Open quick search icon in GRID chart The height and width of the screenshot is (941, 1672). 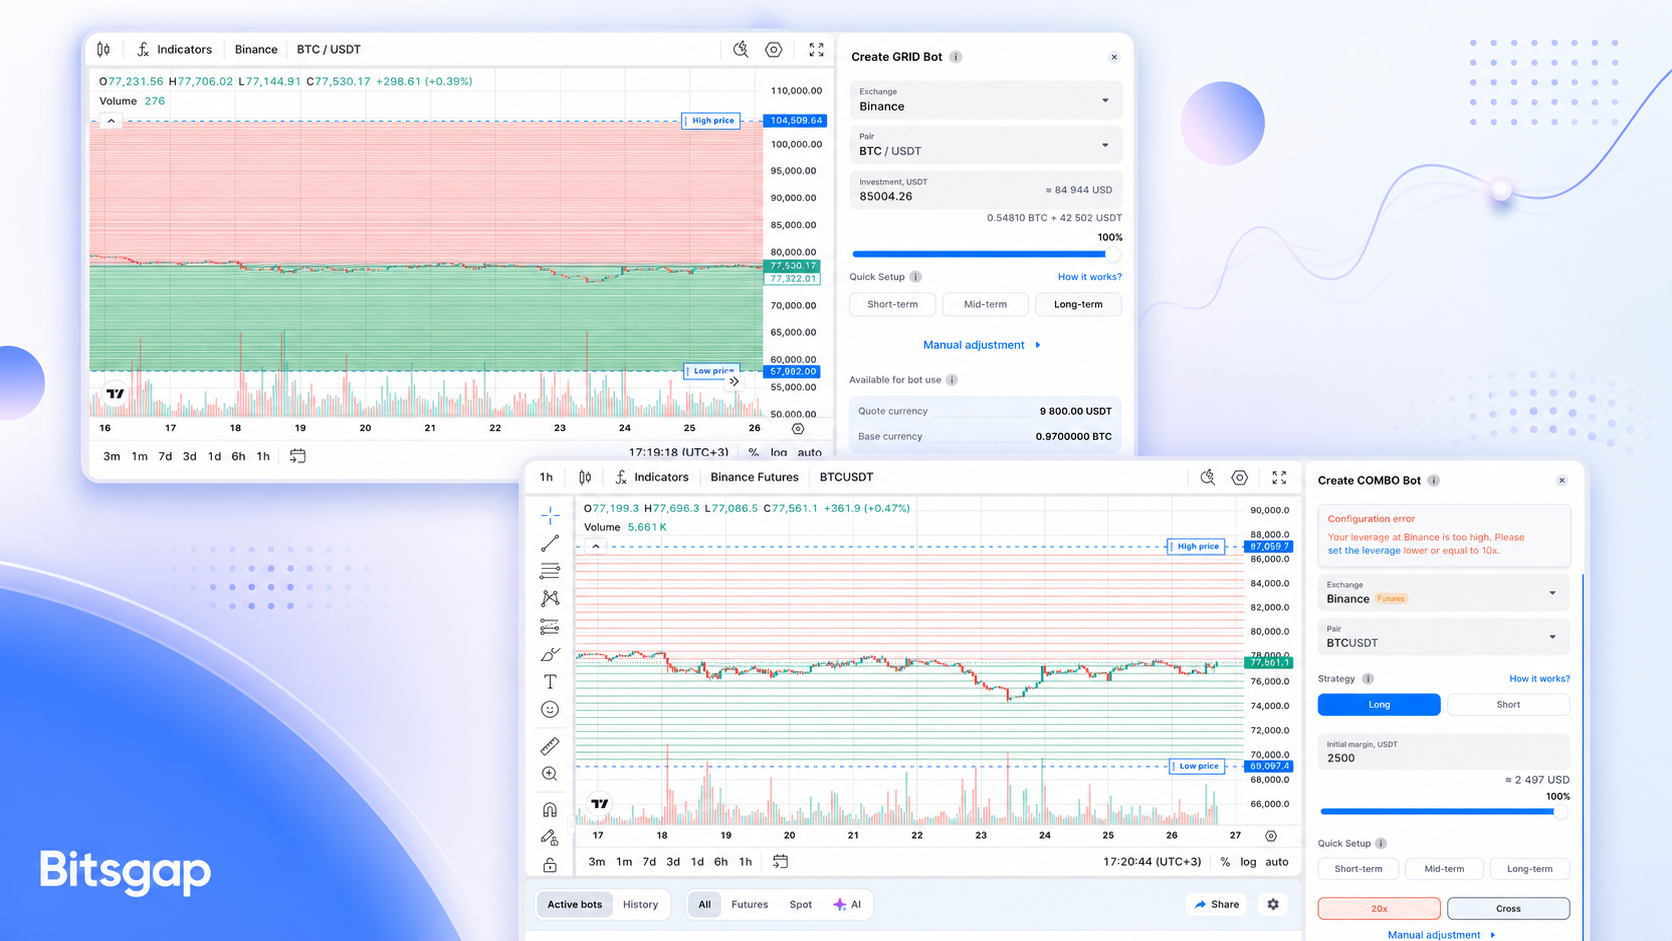click(x=741, y=49)
